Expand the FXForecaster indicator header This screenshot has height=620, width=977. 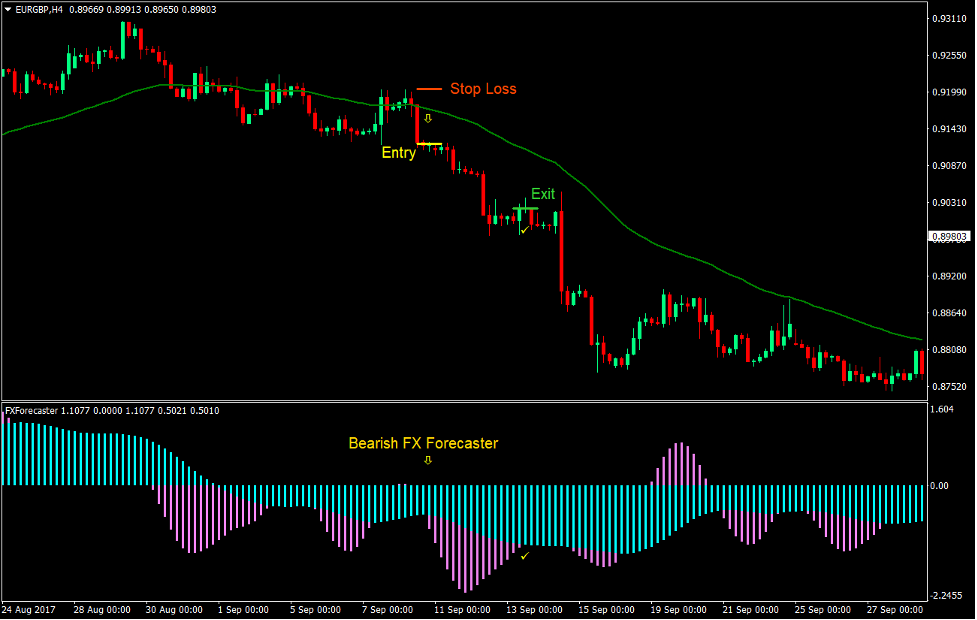(32, 409)
